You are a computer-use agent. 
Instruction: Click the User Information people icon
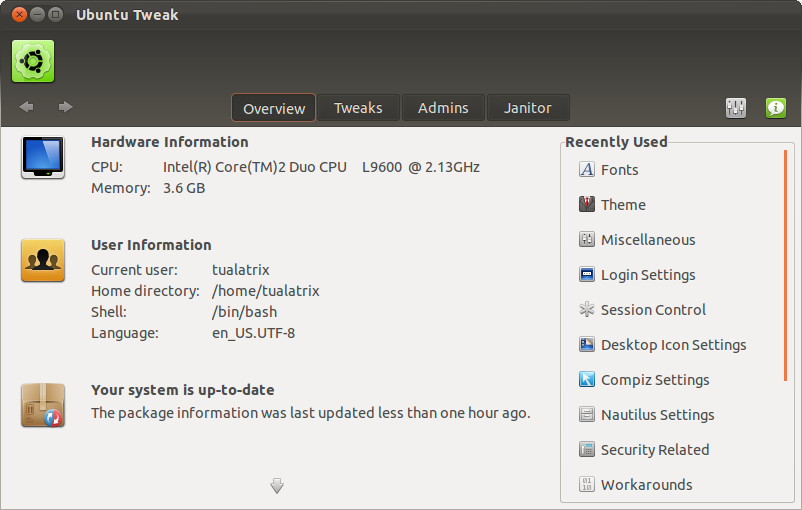tap(43, 261)
